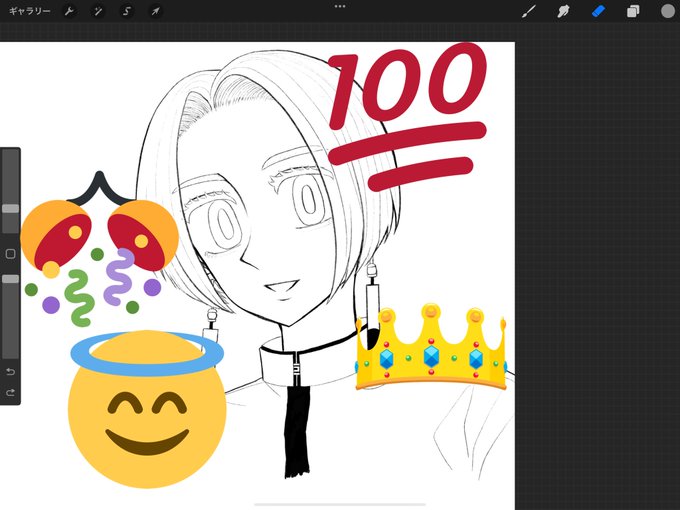This screenshot has width=680, height=510.
Task: Open the active color picker circle
Action: click(668, 11)
